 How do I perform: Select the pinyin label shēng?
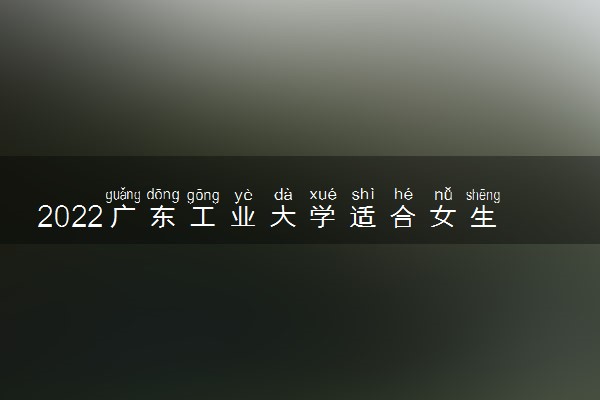click(x=483, y=195)
